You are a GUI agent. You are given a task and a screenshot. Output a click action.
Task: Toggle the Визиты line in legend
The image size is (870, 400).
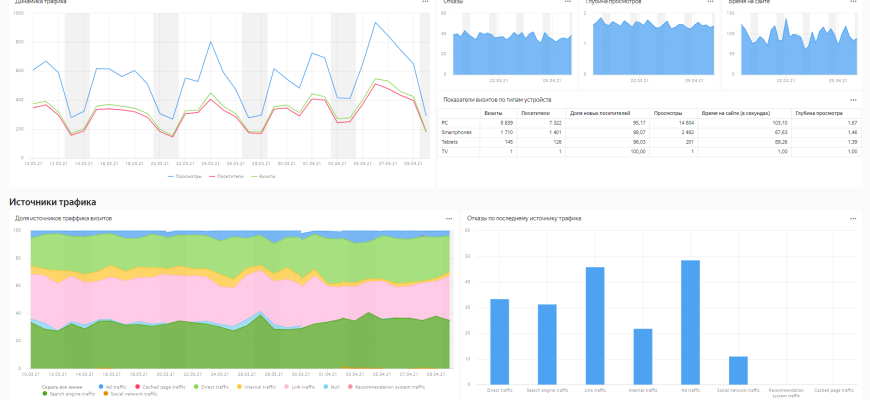(265, 176)
